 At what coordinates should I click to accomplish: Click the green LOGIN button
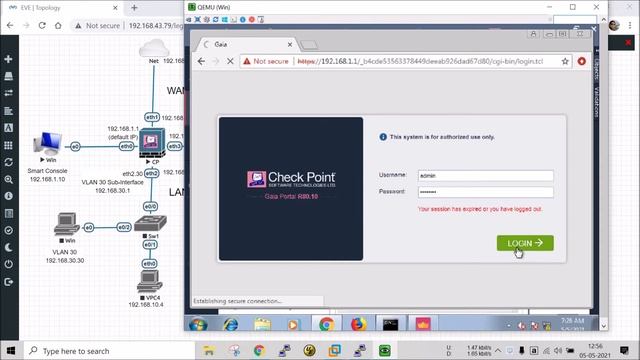(x=525, y=243)
